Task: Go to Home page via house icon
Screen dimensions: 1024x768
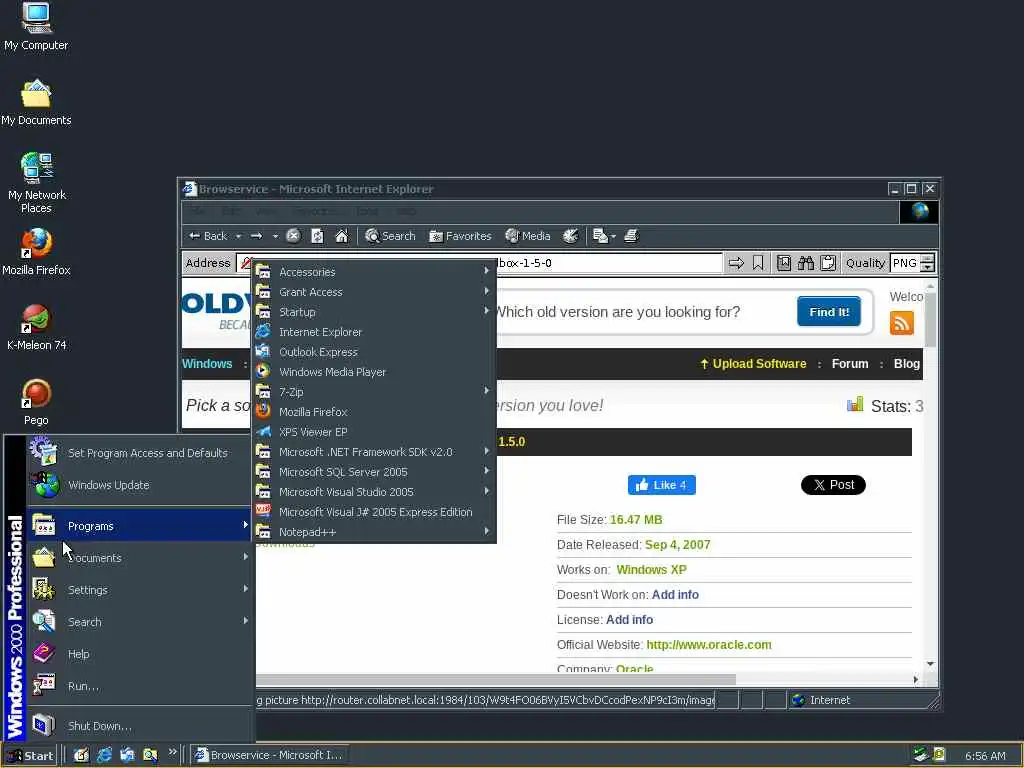Action: point(342,236)
